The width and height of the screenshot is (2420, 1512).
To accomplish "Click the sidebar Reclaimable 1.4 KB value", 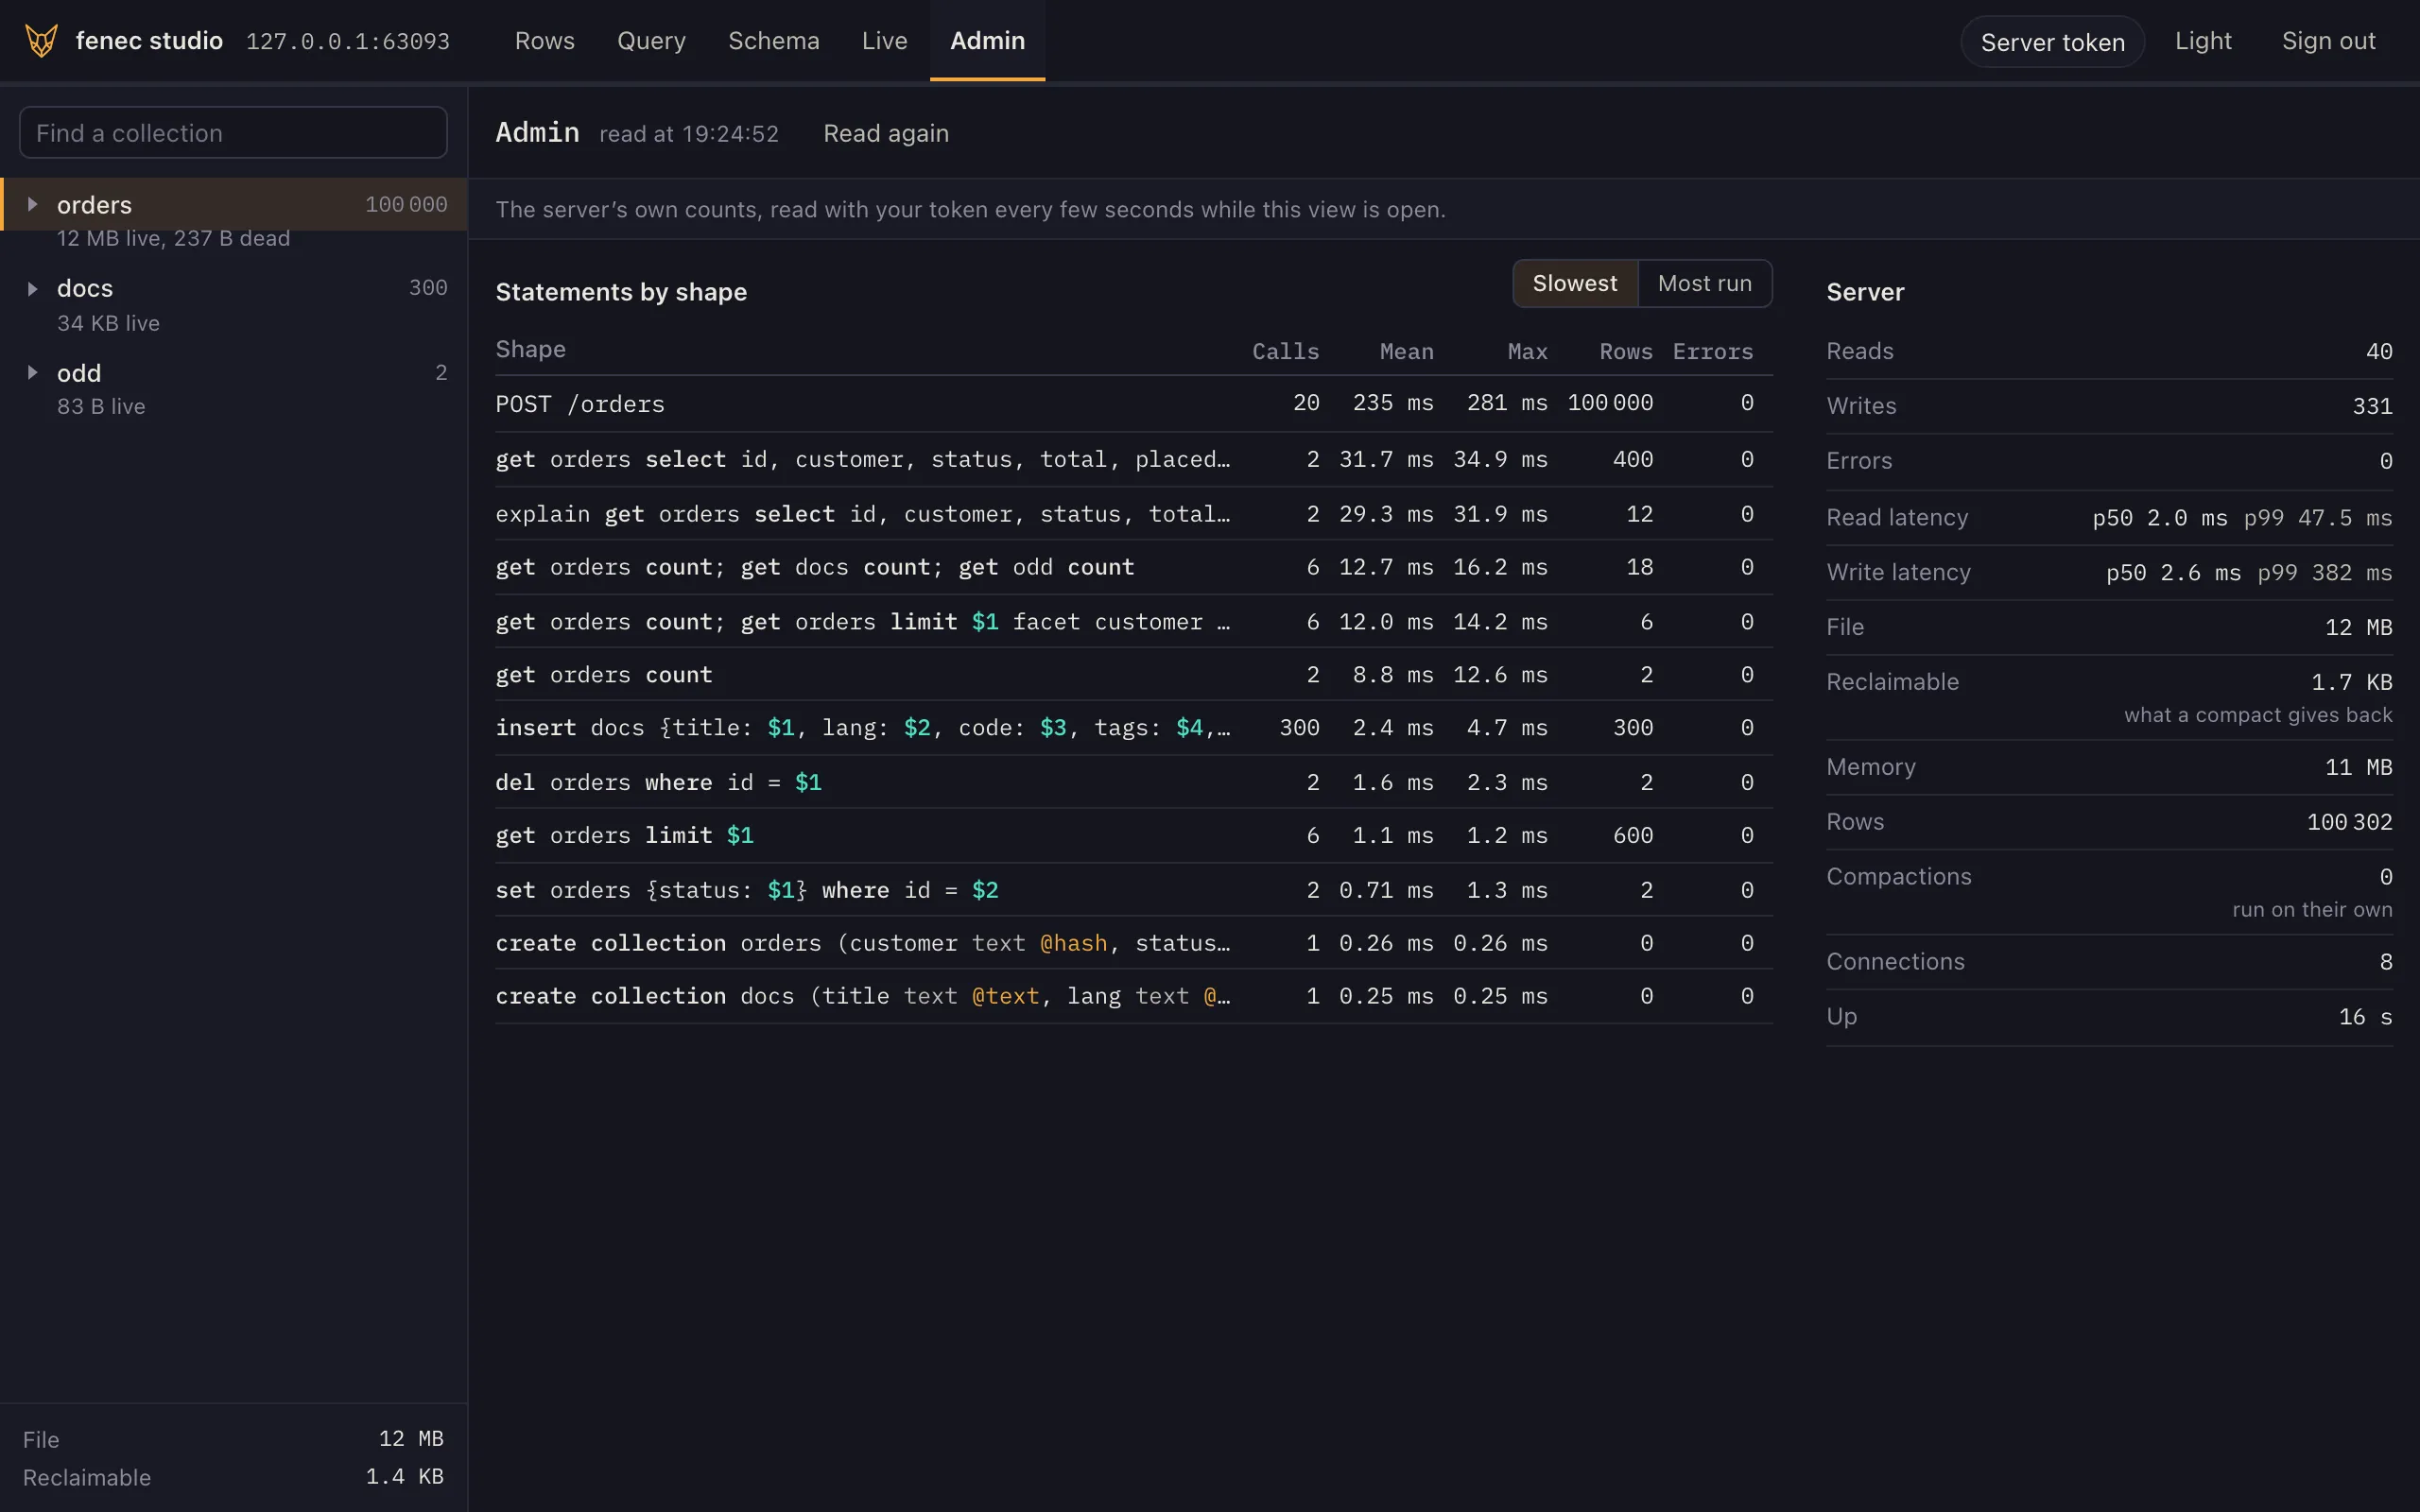I will tap(404, 1477).
